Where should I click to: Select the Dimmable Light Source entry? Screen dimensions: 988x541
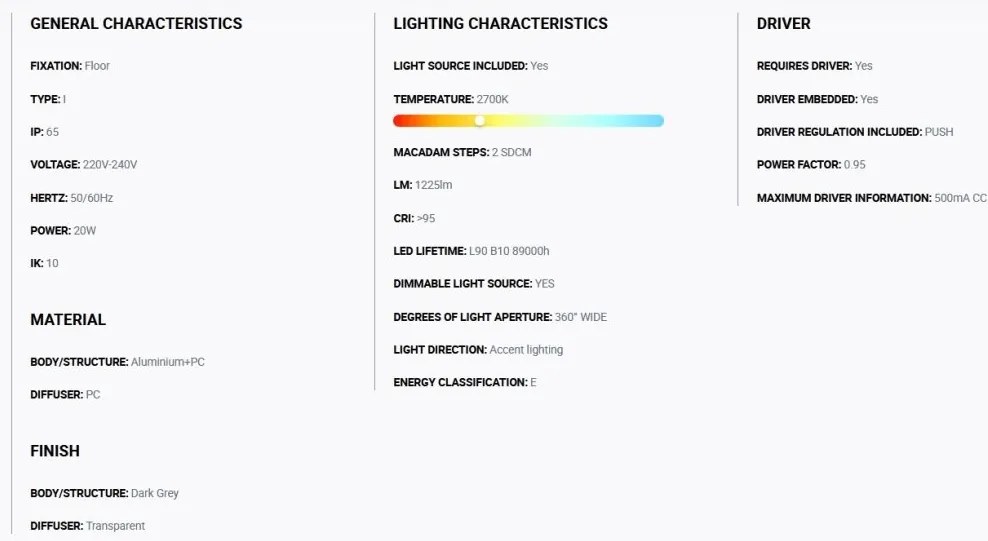pyautogui.click(x=474, y=284)
